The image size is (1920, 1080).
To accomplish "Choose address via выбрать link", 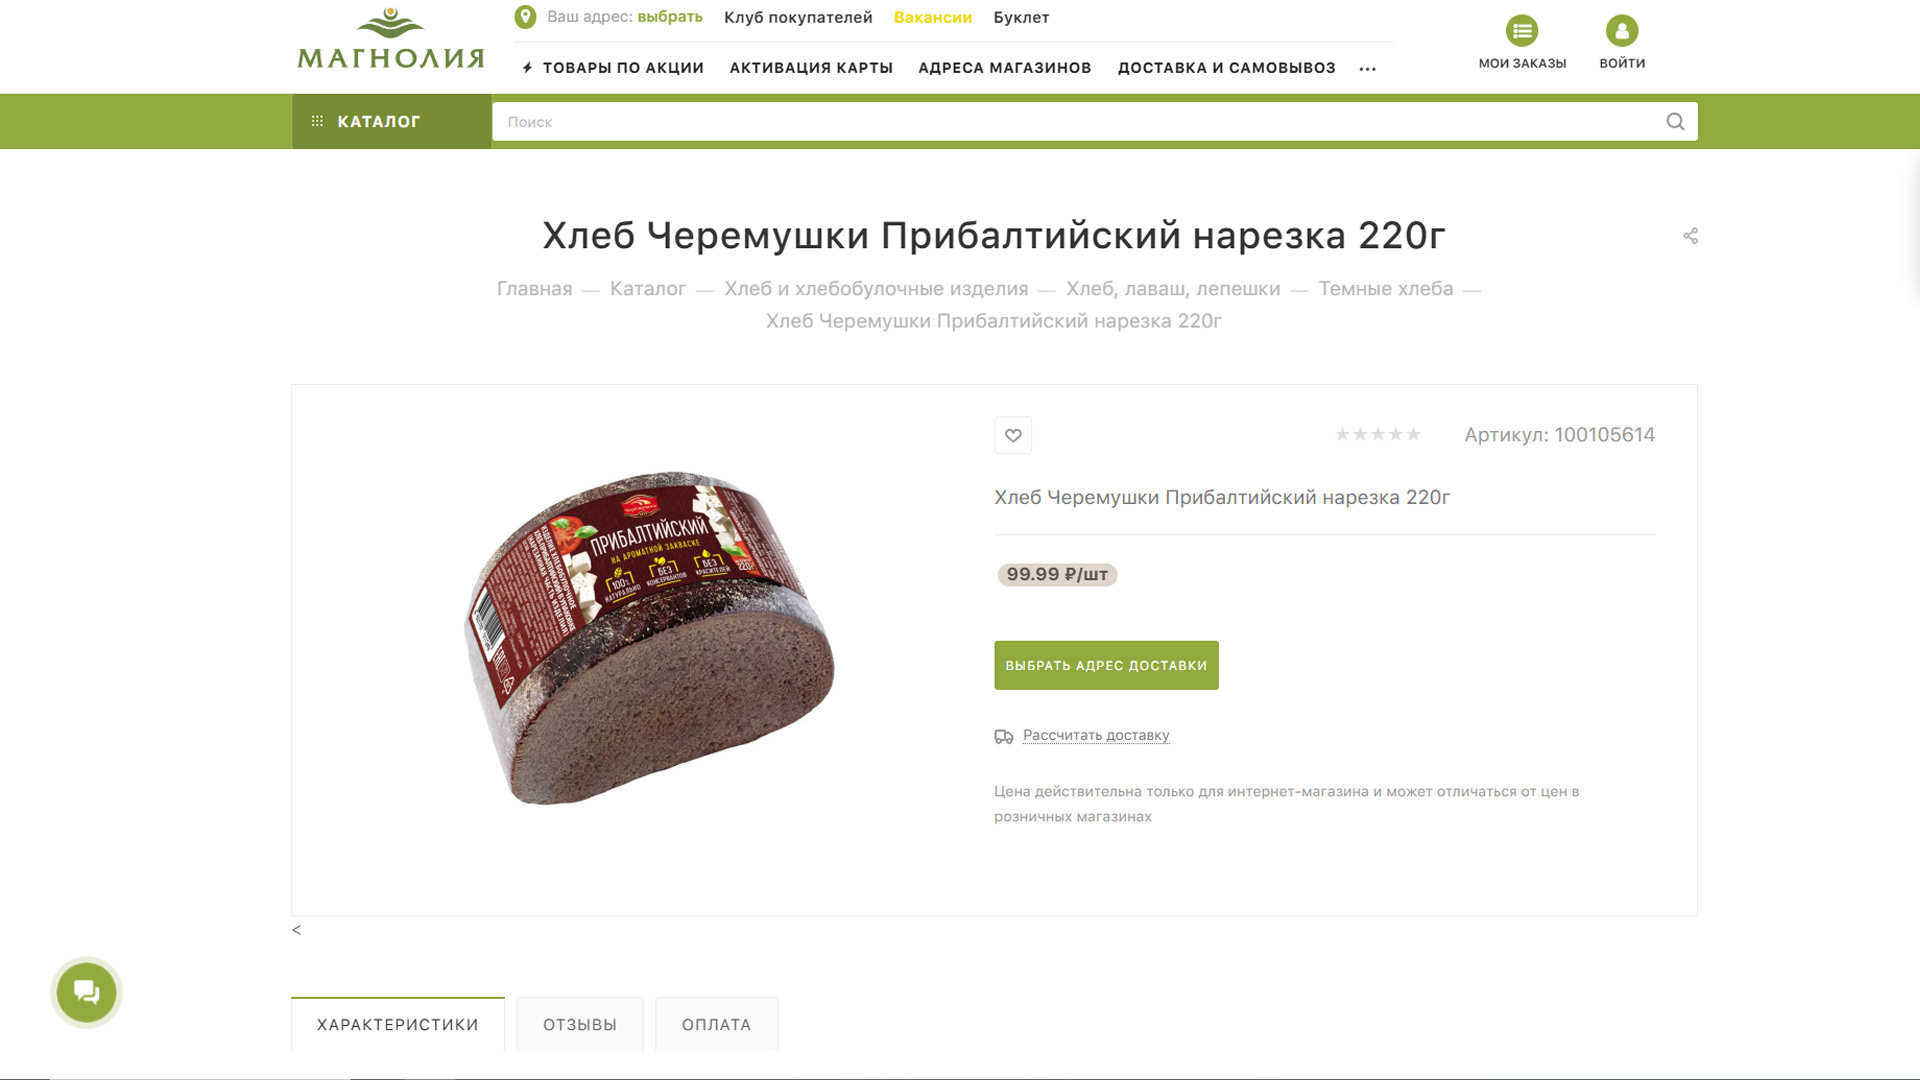I will (670, 17).
